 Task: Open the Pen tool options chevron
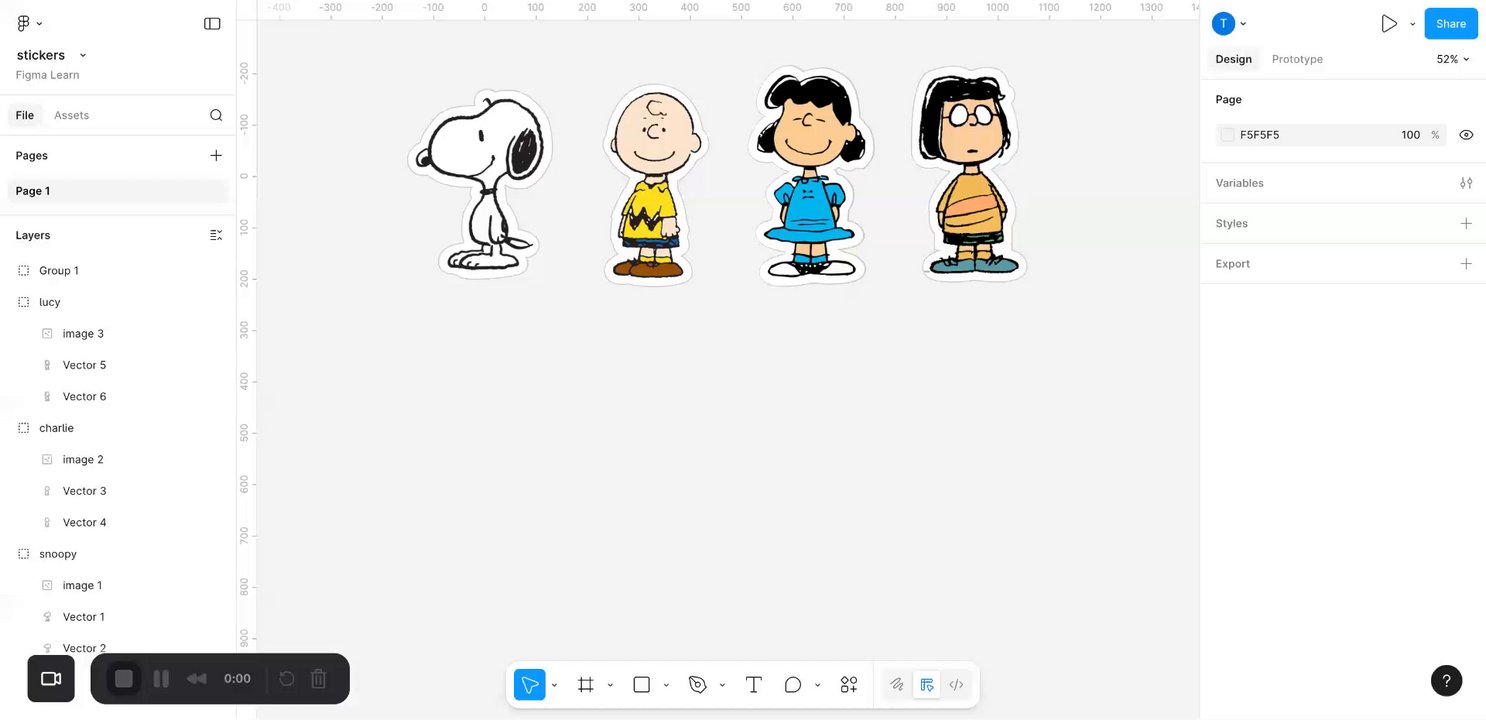click(x=722, y=685)
